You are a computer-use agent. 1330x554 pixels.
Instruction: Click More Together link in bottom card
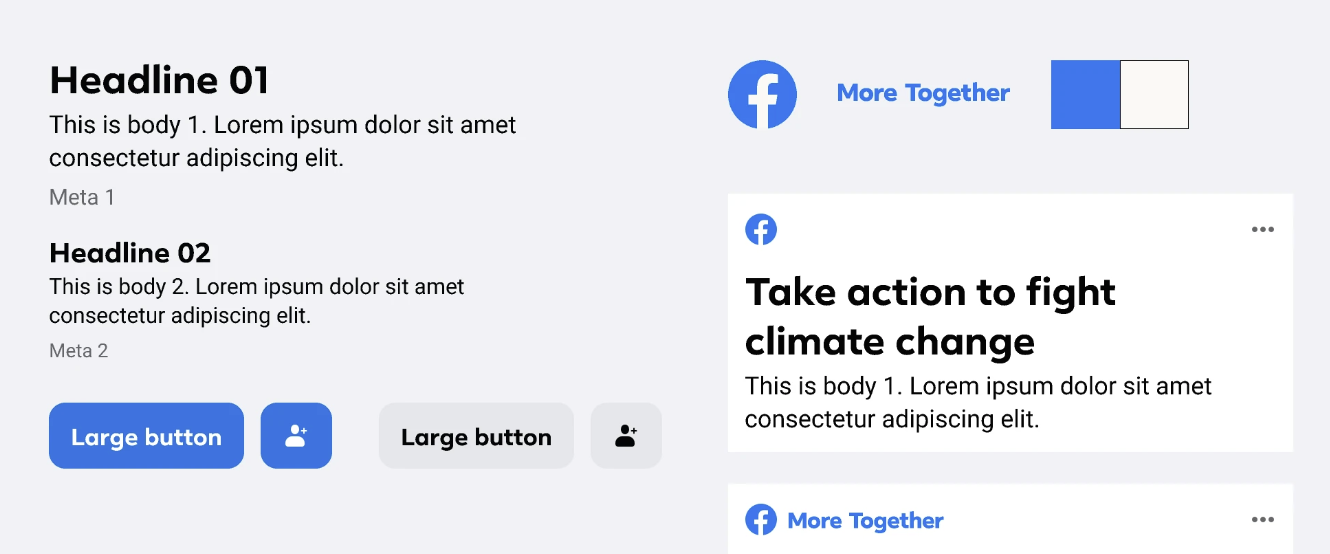coord(865,521)
